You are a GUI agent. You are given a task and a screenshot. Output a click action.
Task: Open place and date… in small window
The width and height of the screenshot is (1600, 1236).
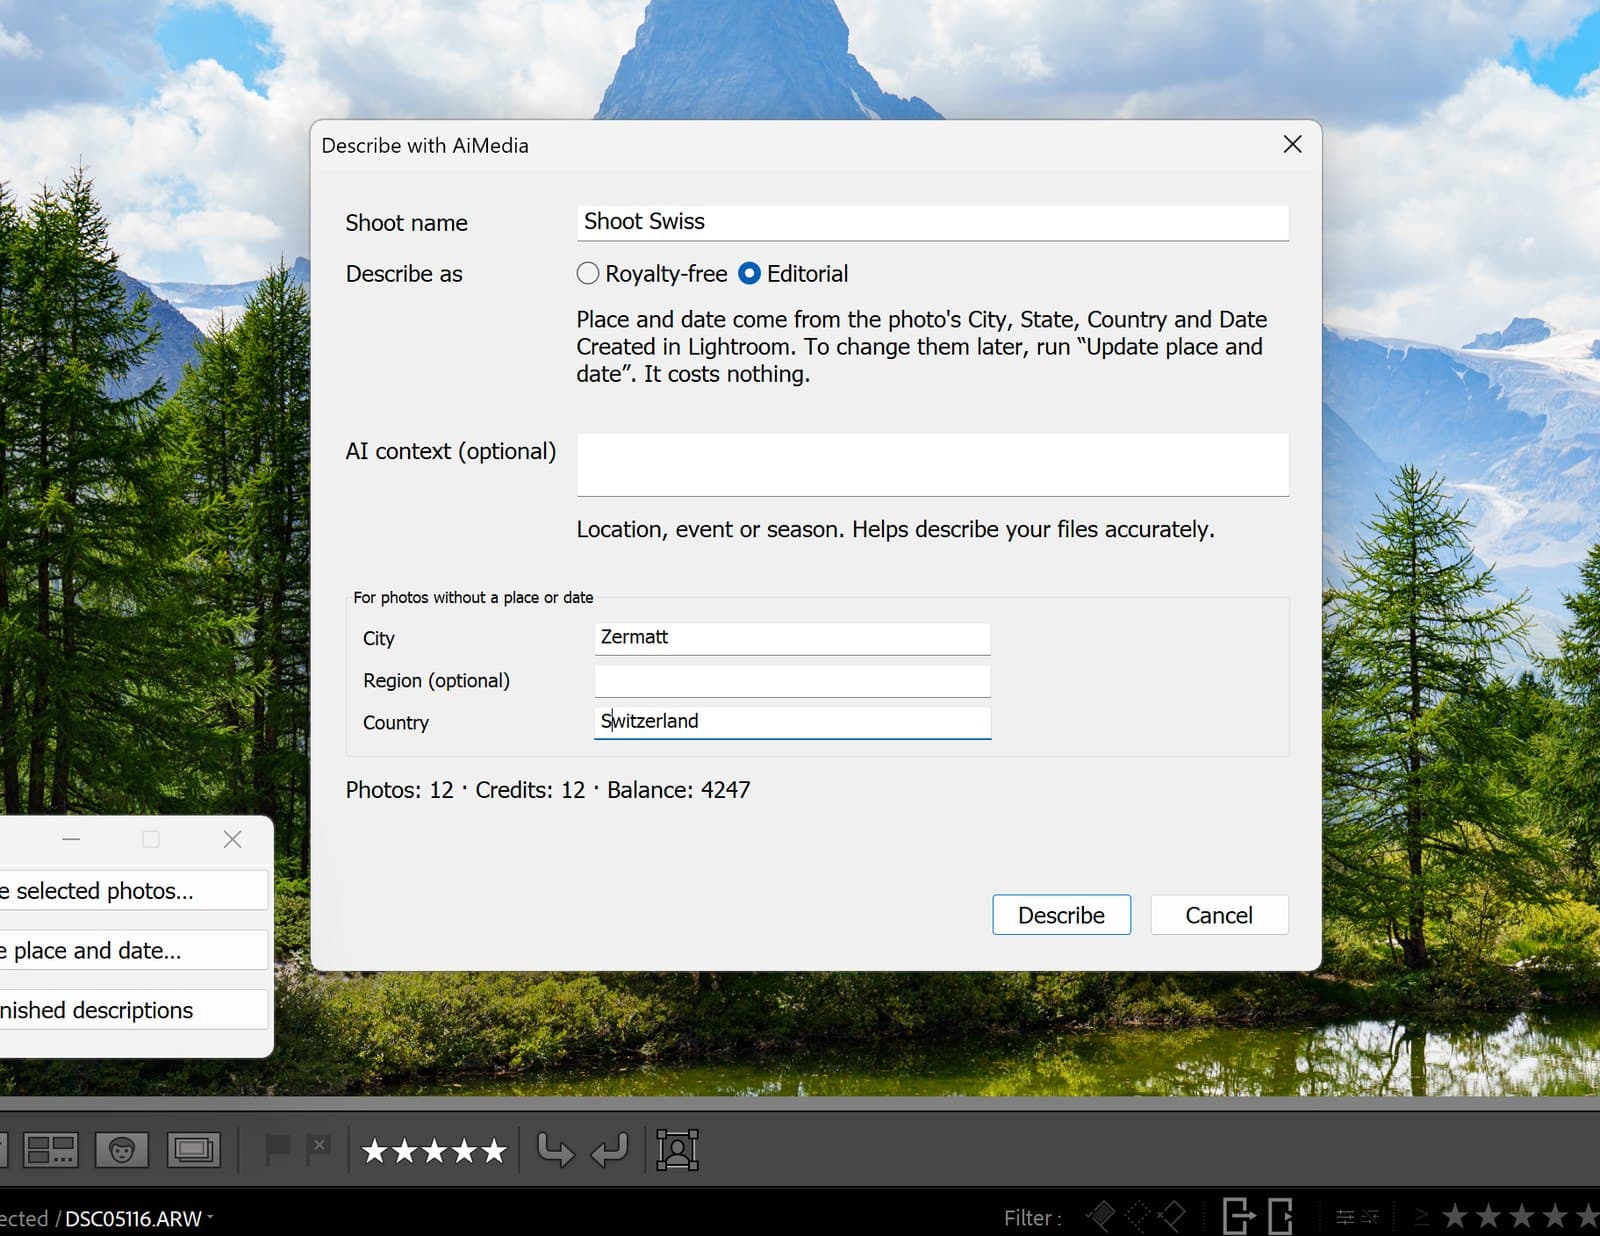(x=133, y=950)
